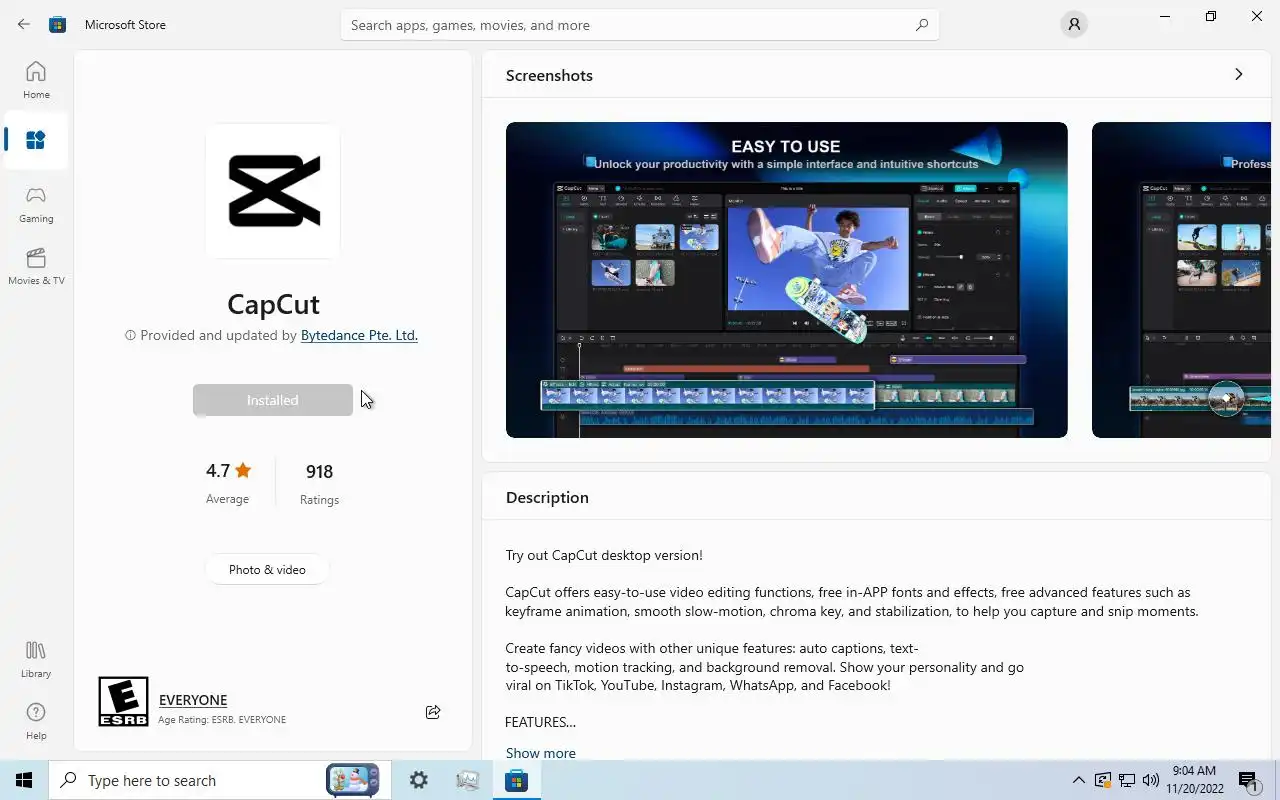Select the Photo & video category tag
This screenshot has width=1280, height=800.
click(267, 569)
